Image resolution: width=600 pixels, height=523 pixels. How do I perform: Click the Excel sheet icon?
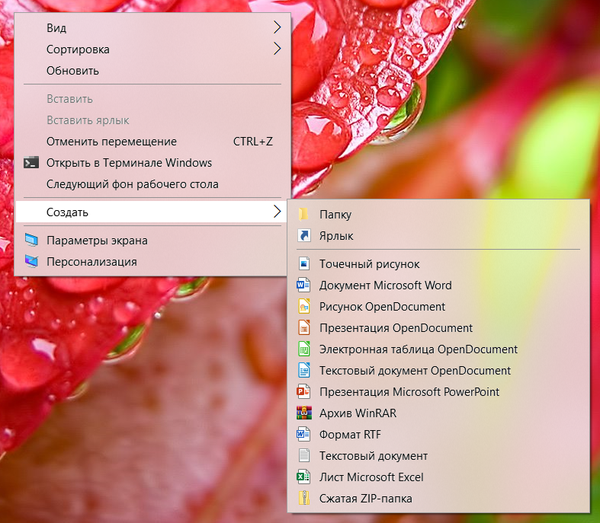[304, 477]
